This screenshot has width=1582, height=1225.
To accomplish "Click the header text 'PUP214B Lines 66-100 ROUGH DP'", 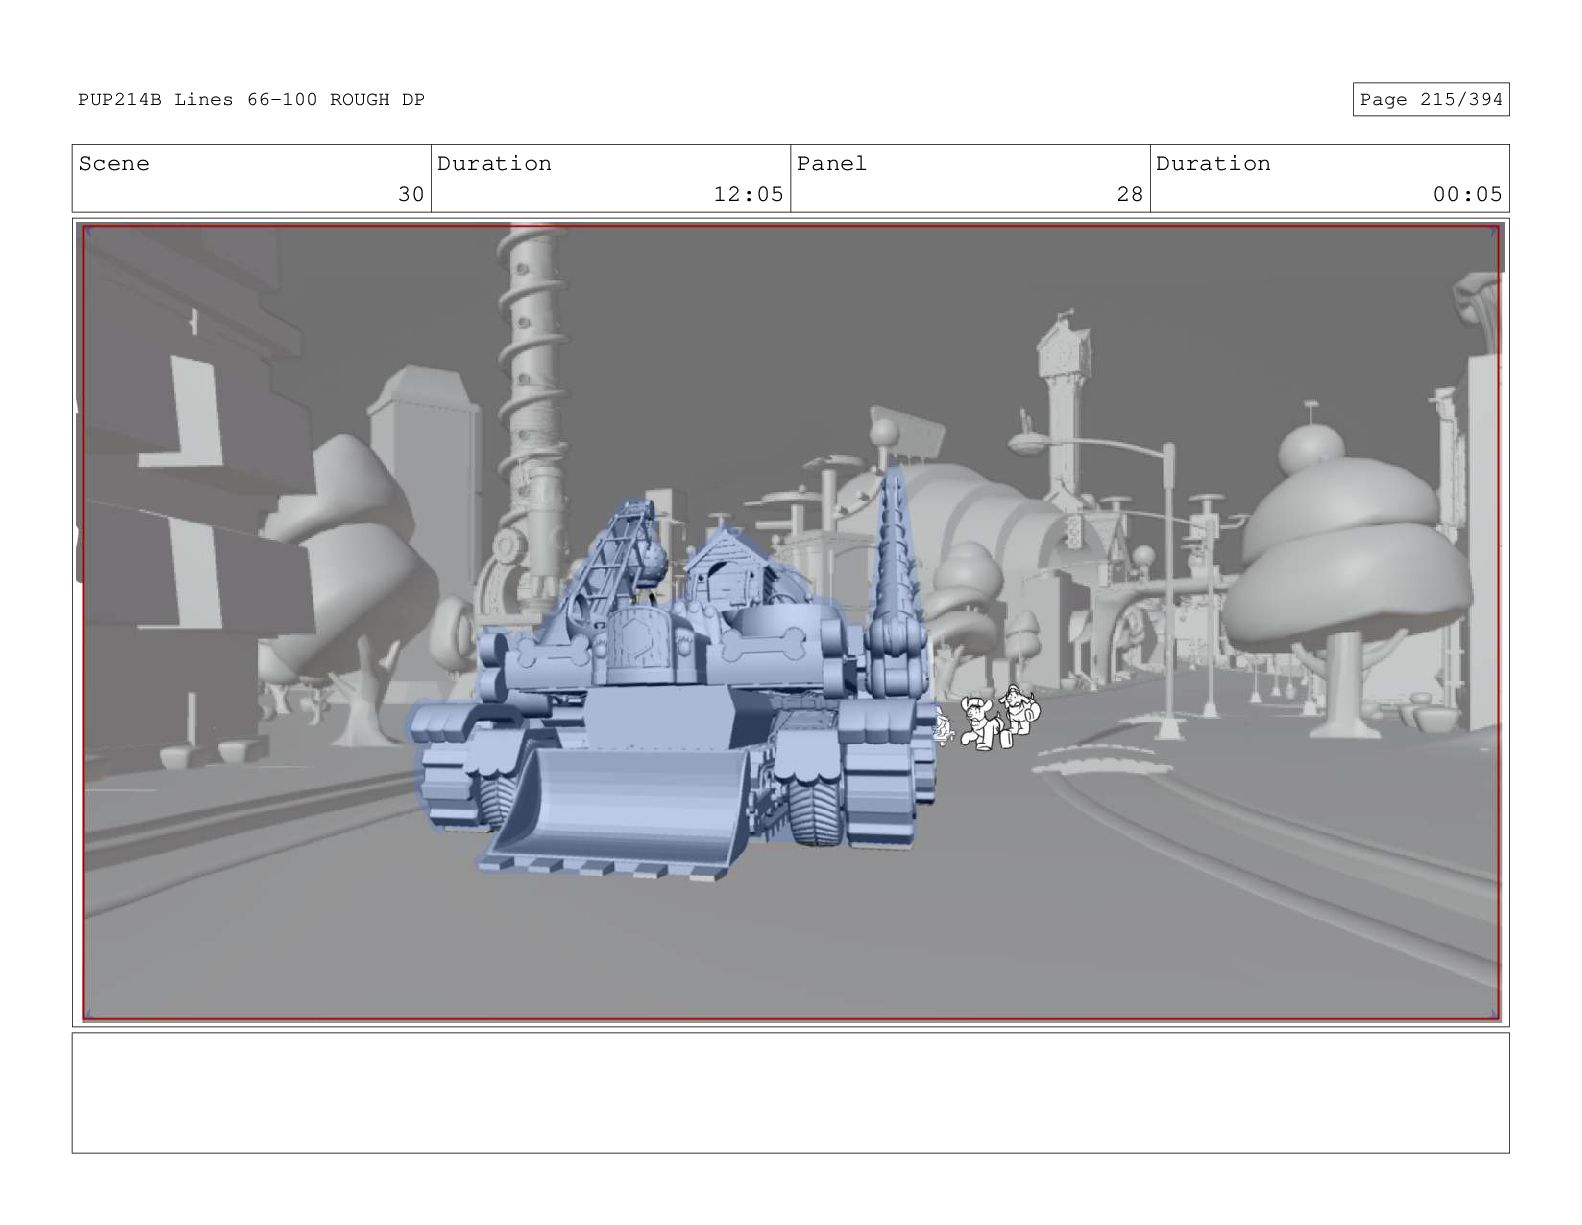I will (252, 100).
